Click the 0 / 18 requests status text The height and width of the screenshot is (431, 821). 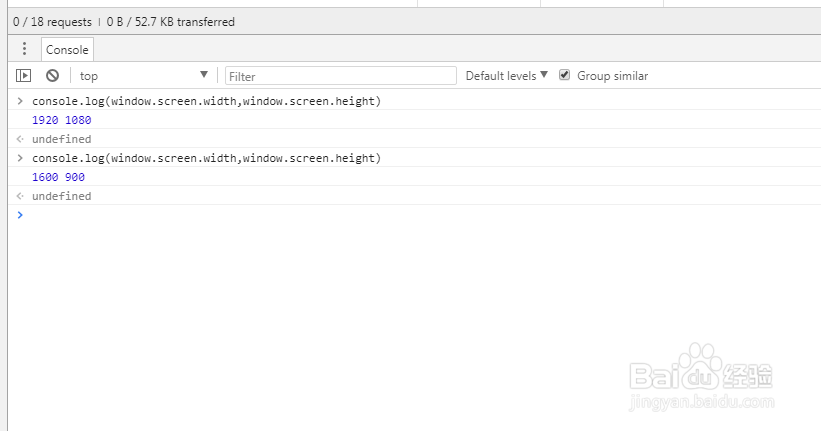pos(52,21)
